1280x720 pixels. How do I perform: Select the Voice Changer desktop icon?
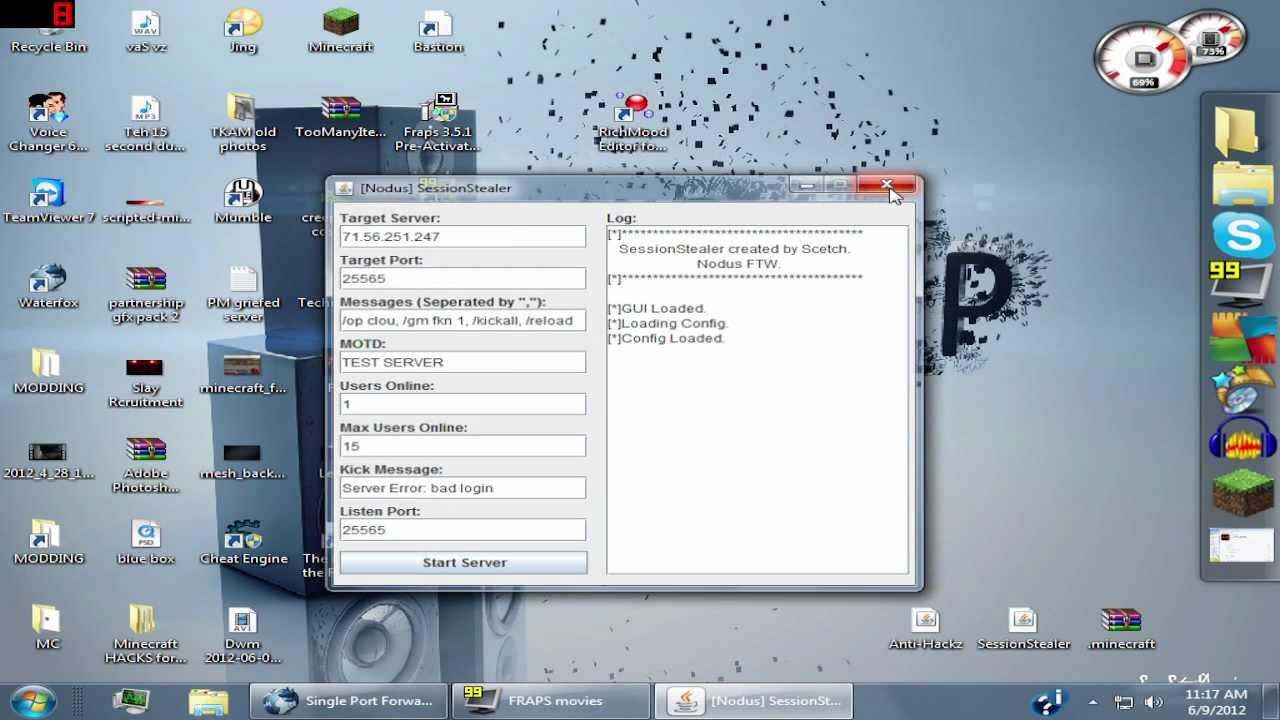pyautogui.click(x=48, y=122)
